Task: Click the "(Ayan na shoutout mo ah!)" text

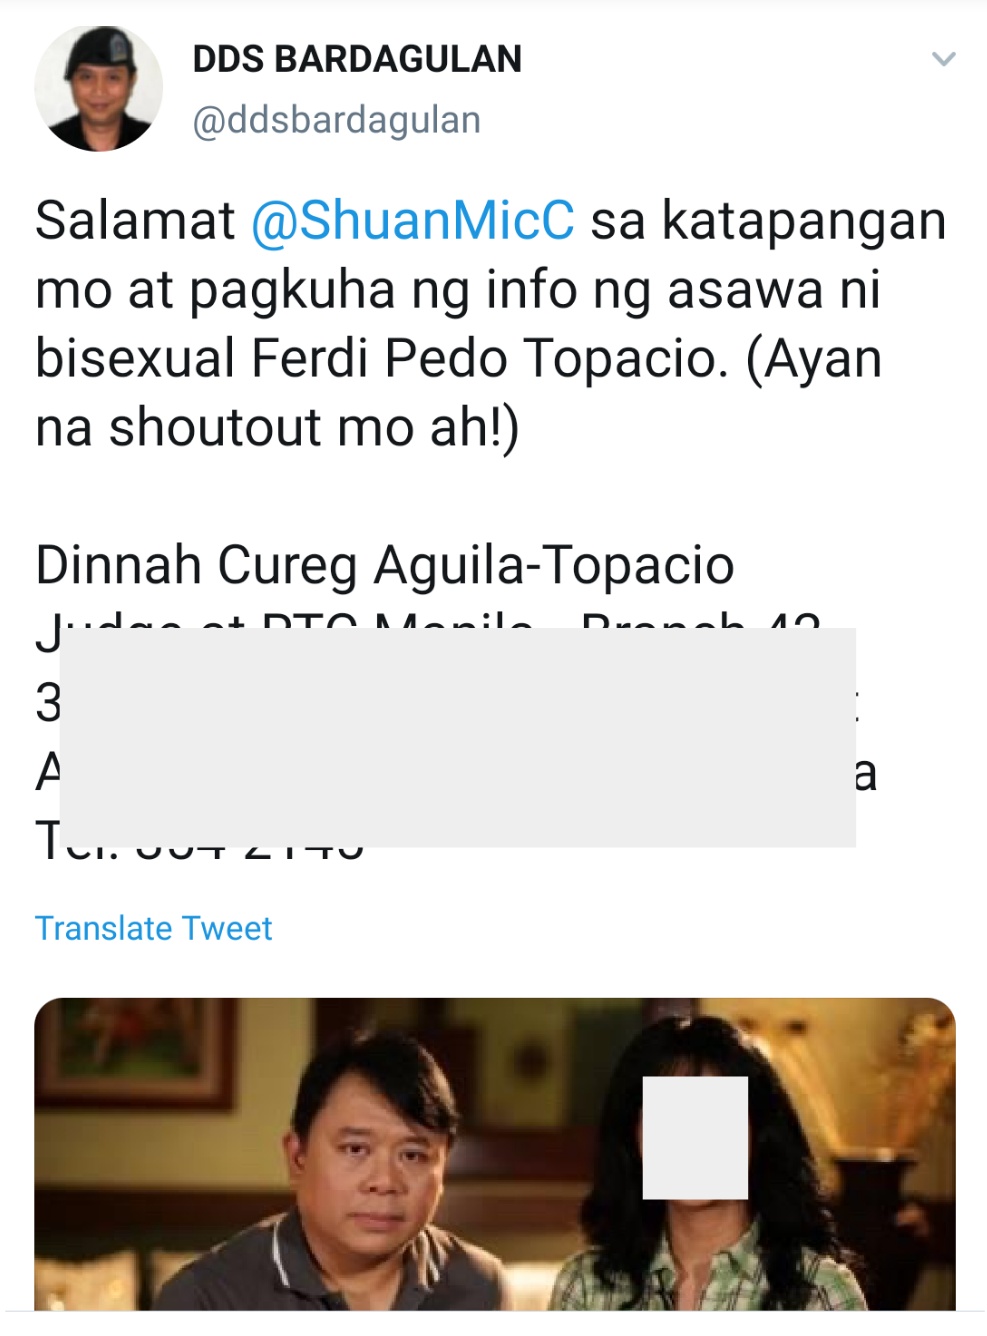Action: pyautogui.click(x=459, y=393)
